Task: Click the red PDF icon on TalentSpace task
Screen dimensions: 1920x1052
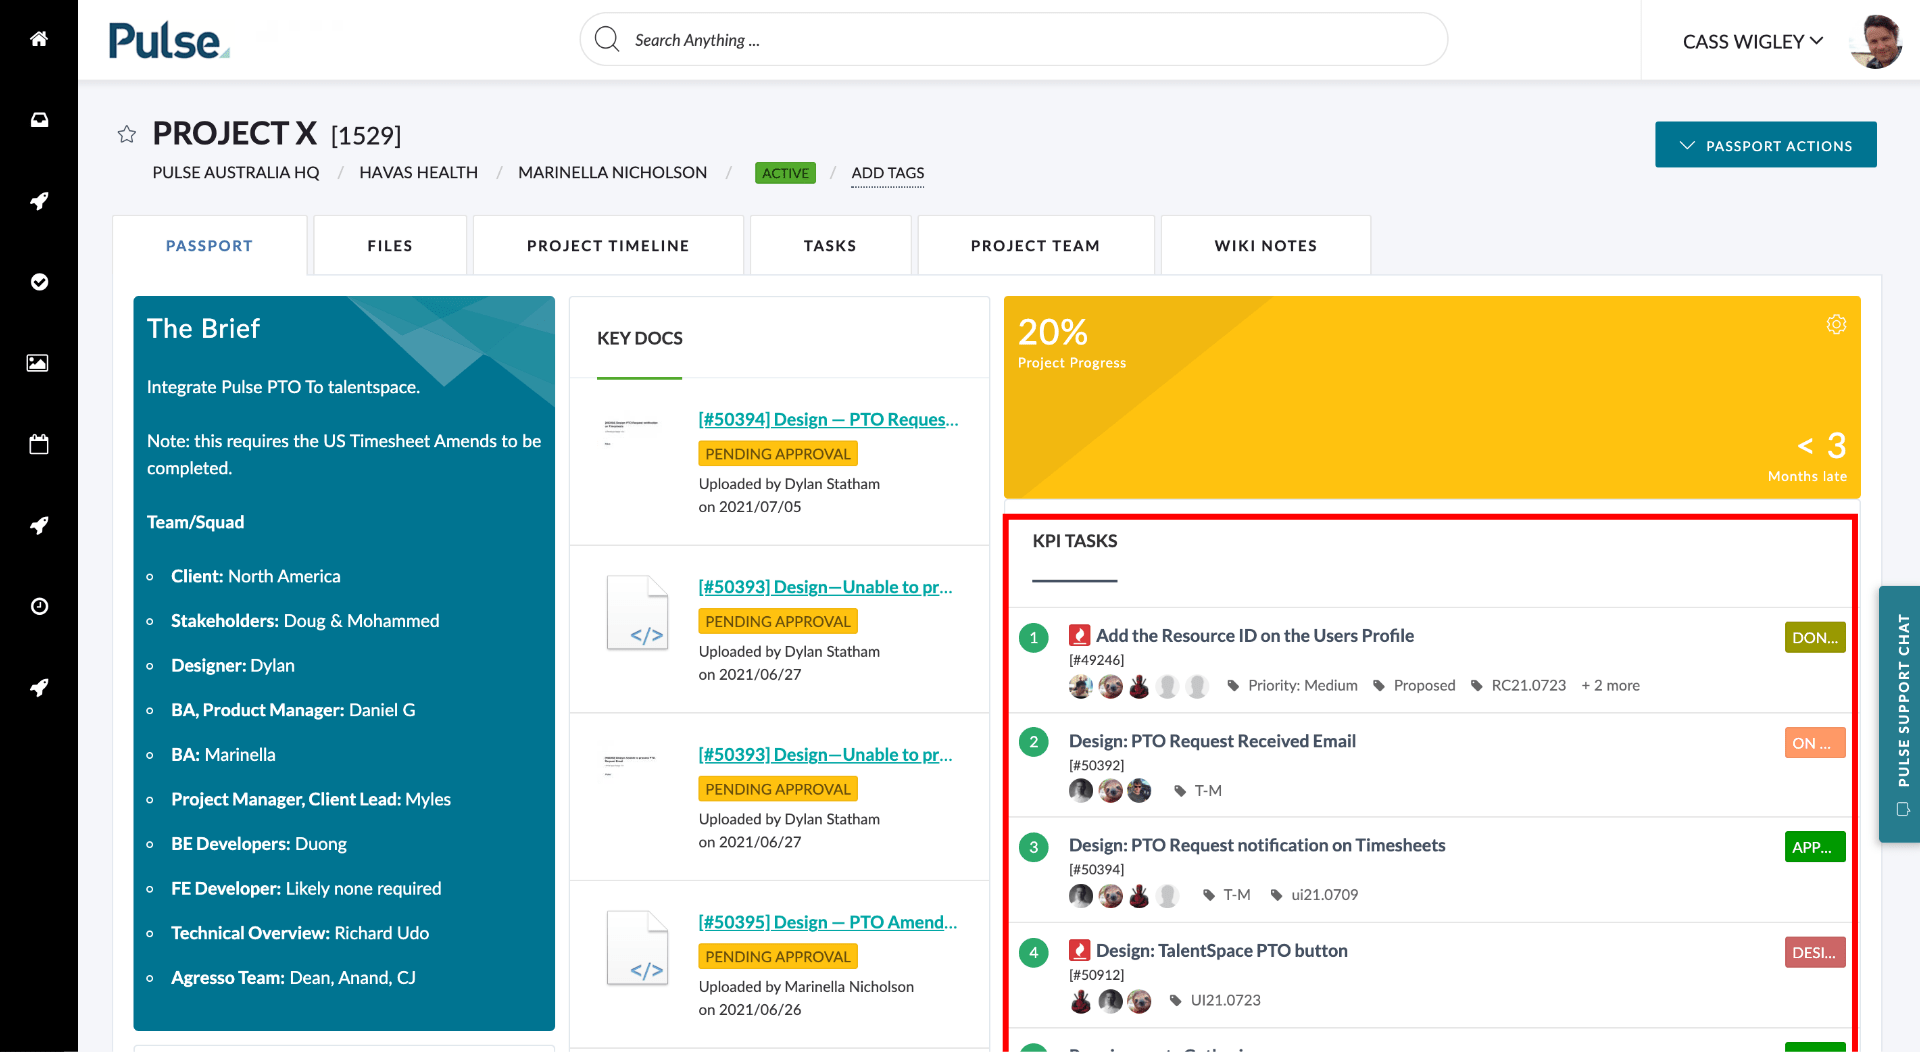Action: pos(1080,950)
